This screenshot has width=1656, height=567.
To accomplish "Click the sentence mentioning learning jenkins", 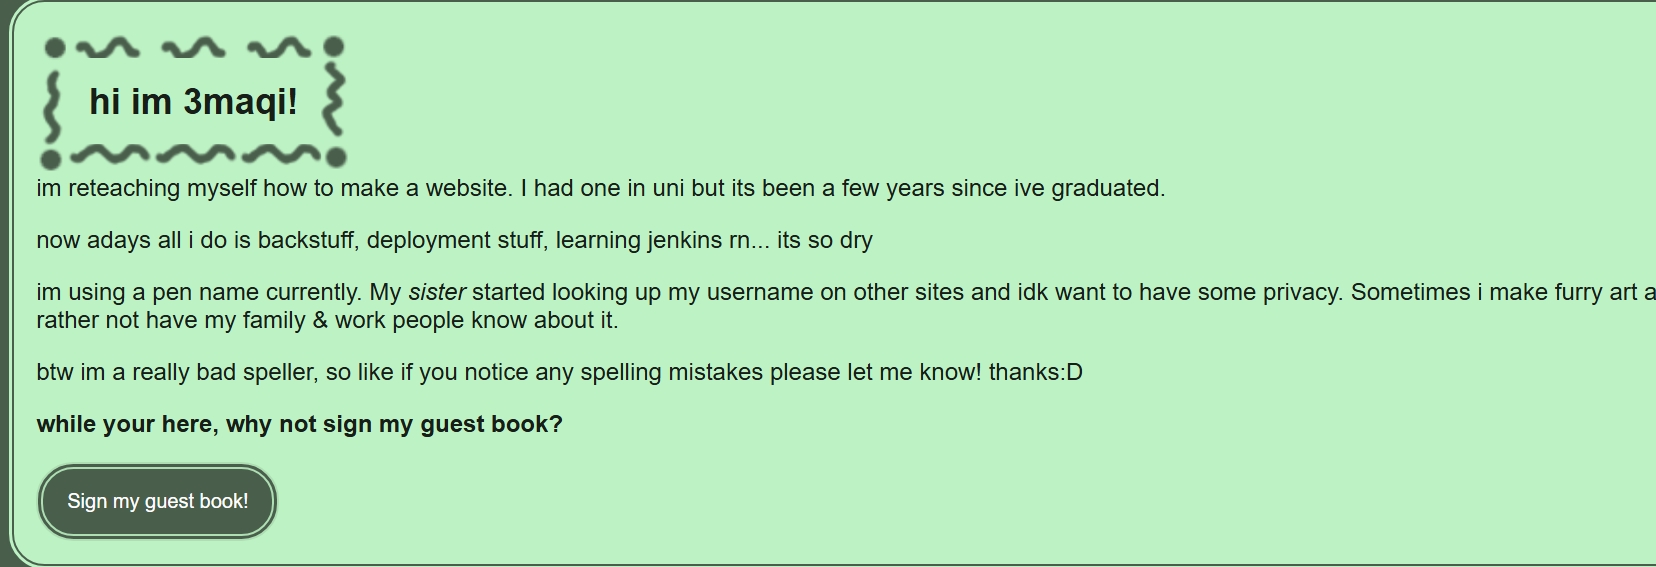I will pyautogui.click(x=454, y=240).
